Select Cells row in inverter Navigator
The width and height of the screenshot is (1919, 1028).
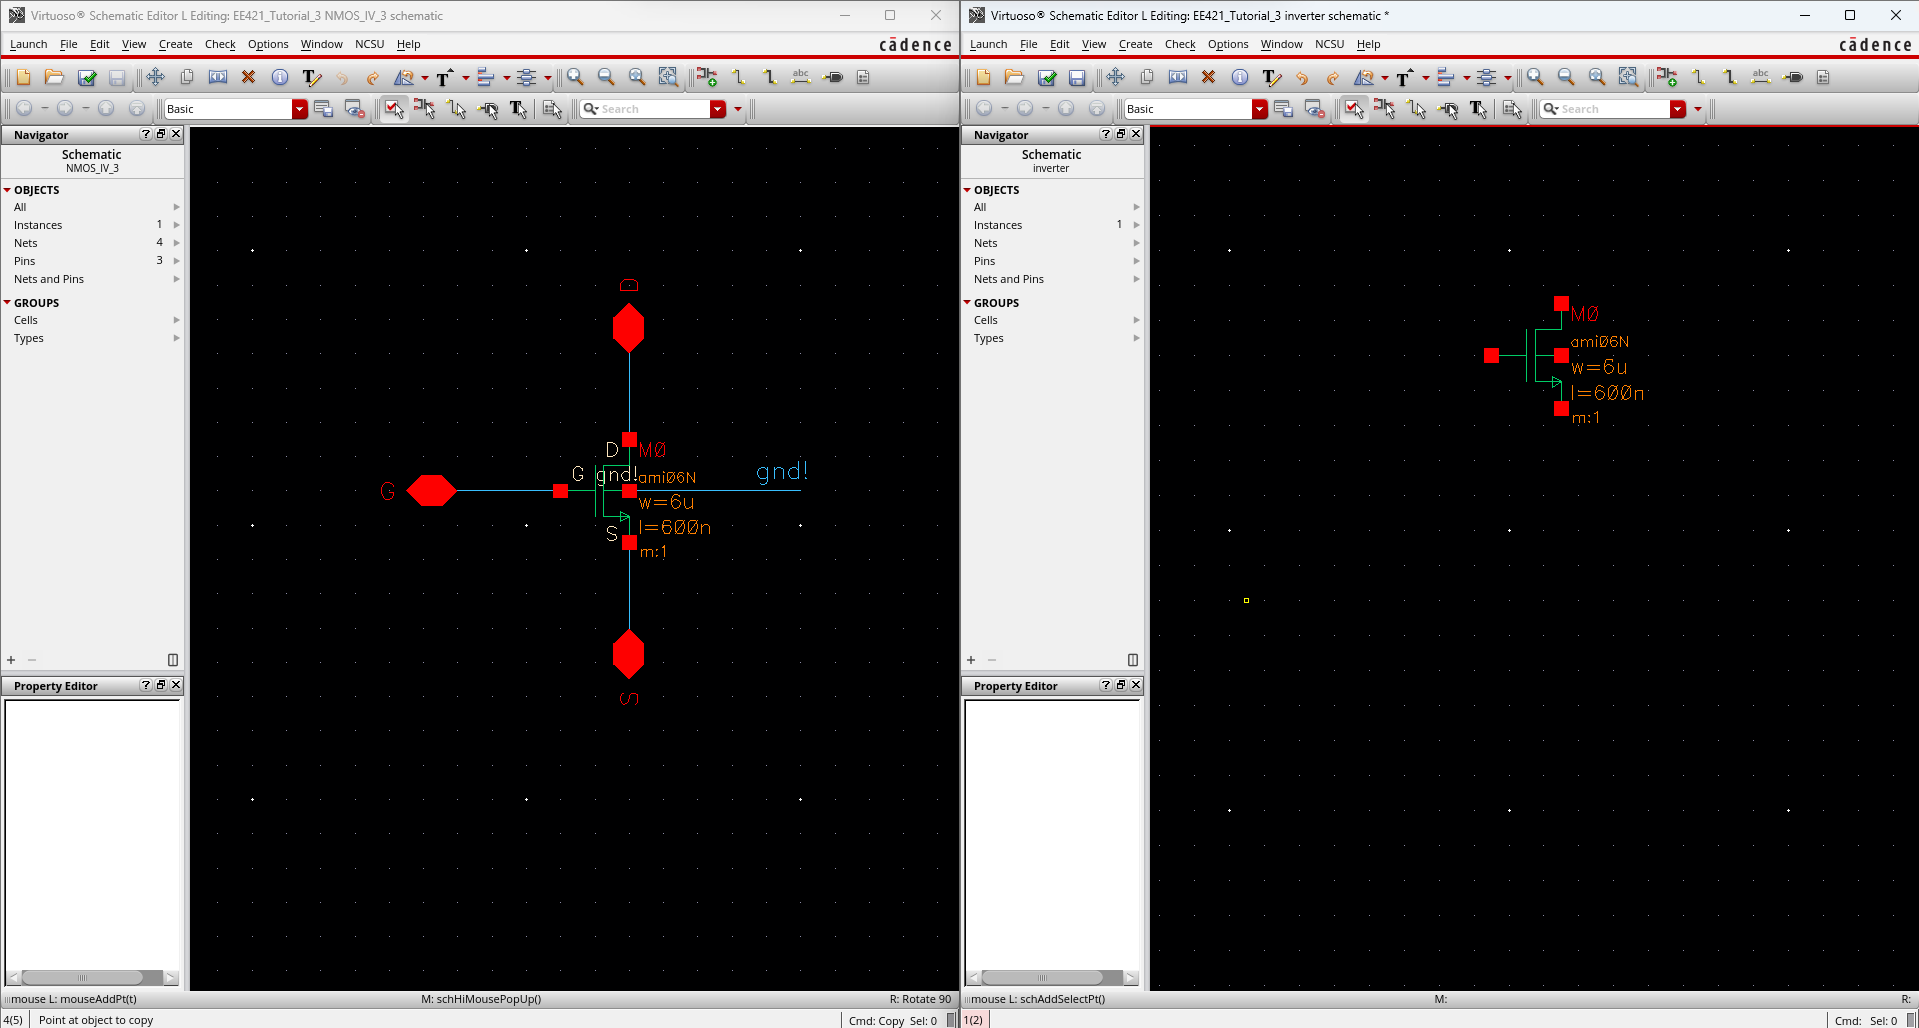[x=1052, y=320]
